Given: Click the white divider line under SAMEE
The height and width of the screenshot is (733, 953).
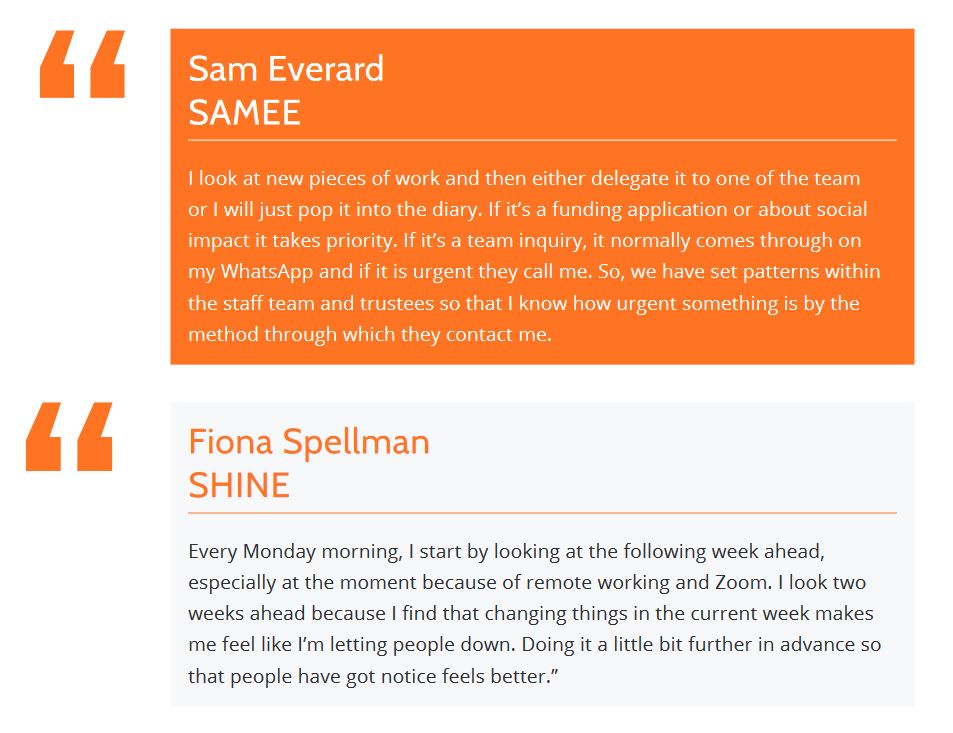Looking at the screenshot, I should (x=542, y=140).
